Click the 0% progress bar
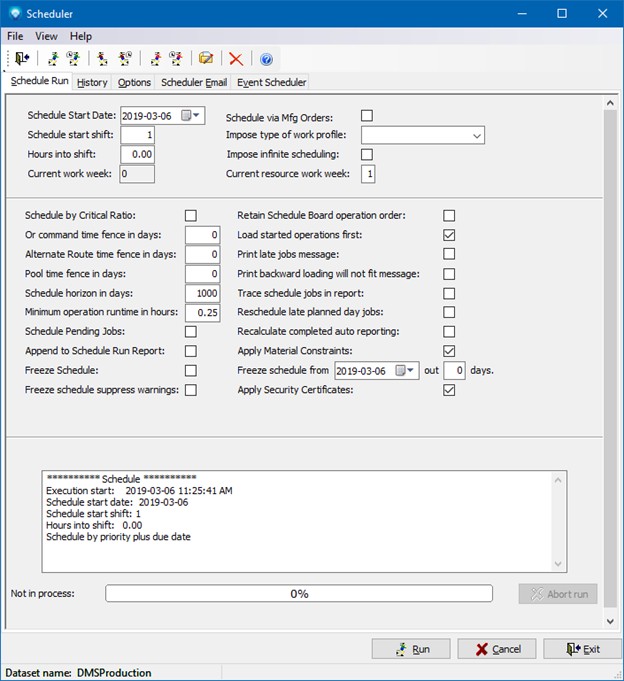The image size is (624, 681). (x=299, y=593)
